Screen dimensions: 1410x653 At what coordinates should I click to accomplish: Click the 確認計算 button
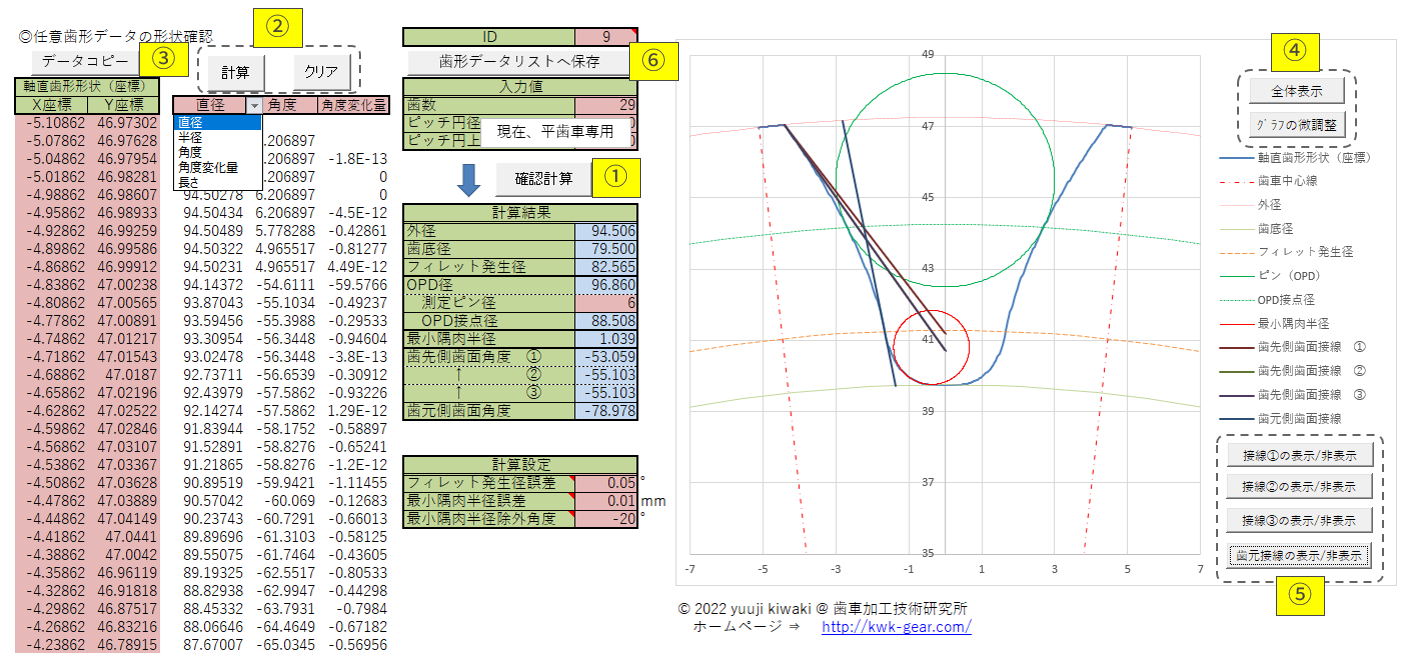(x=544, y=179)
